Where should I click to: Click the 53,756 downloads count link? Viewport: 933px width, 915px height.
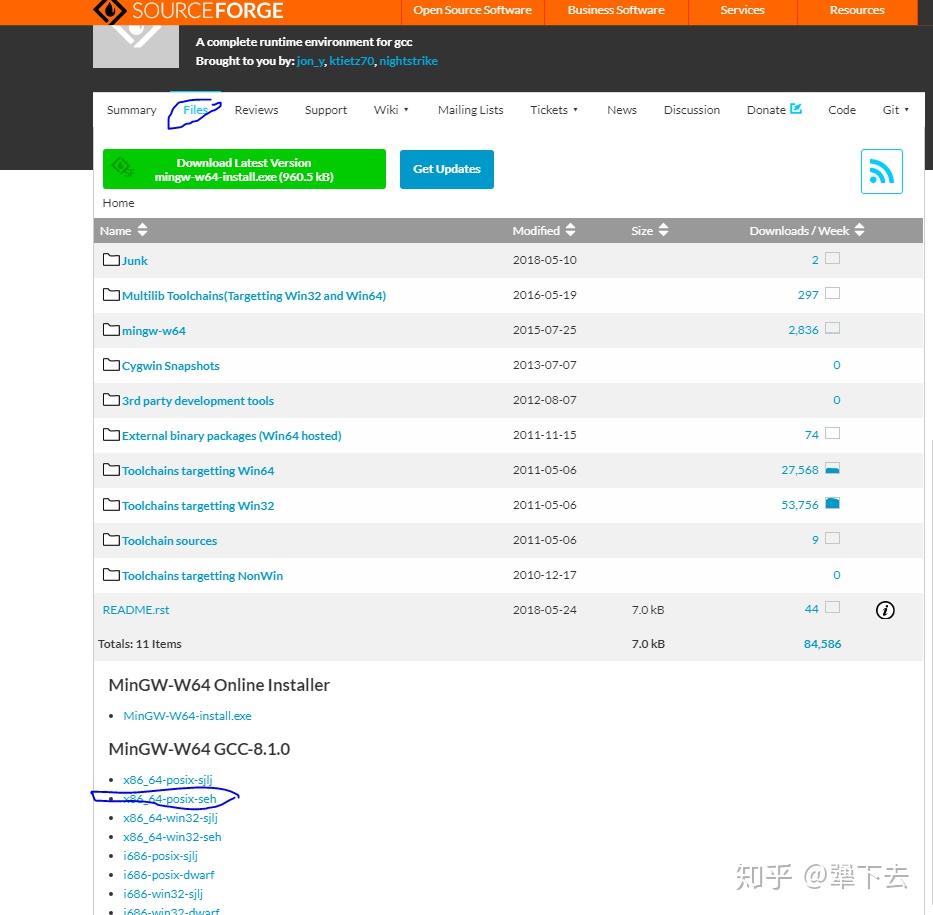click(x=800, y=504)
